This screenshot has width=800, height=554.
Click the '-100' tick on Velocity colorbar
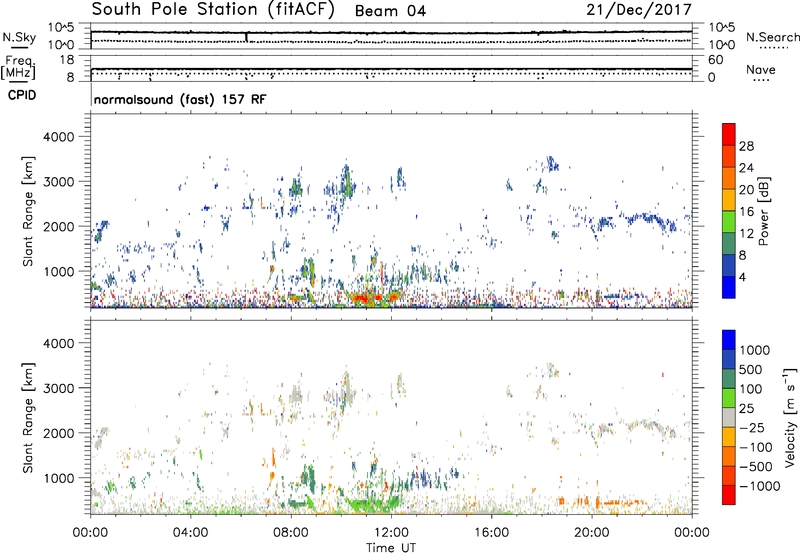[x=756, y=447]
